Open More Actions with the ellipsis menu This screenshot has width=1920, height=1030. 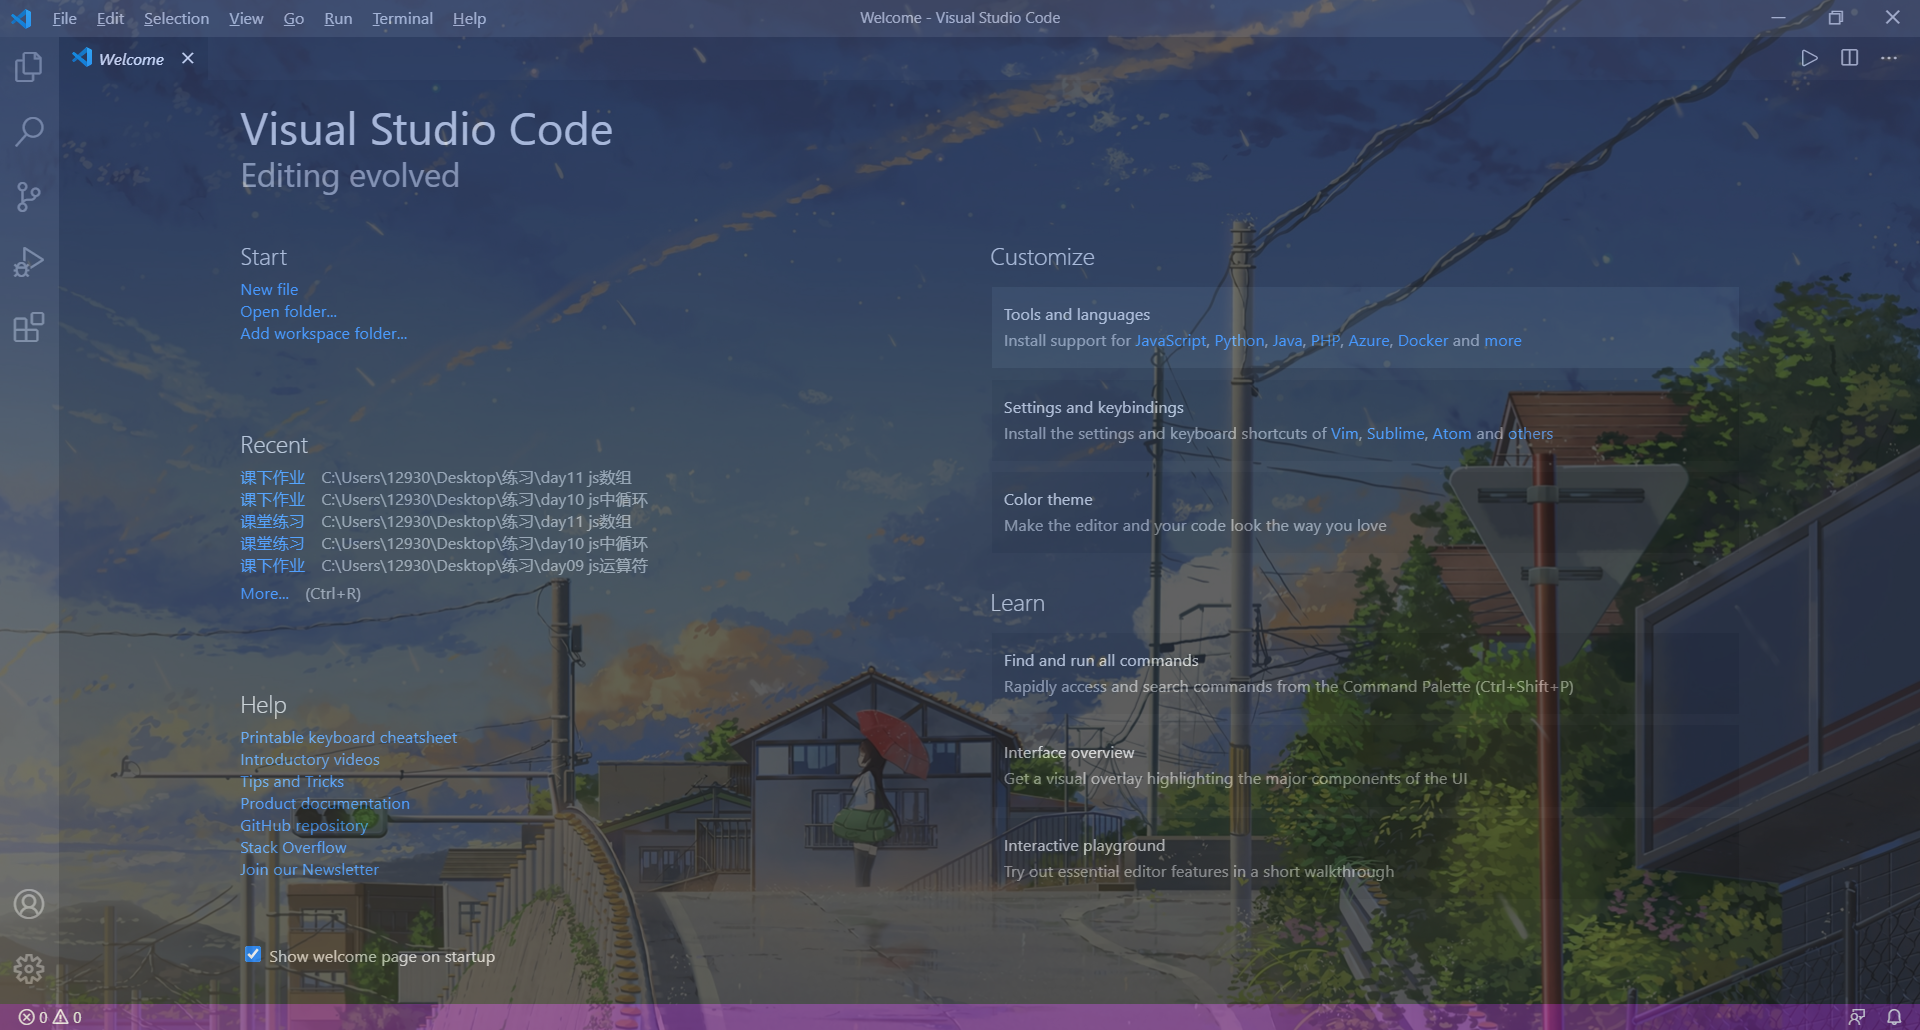point(1889,58)
